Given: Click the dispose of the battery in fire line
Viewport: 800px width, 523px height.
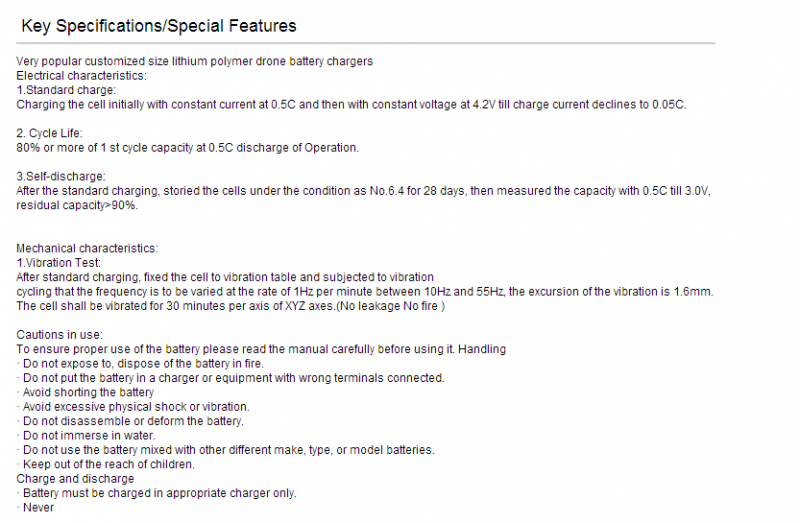Looking at the screenshot, I should tap(140, 364).
